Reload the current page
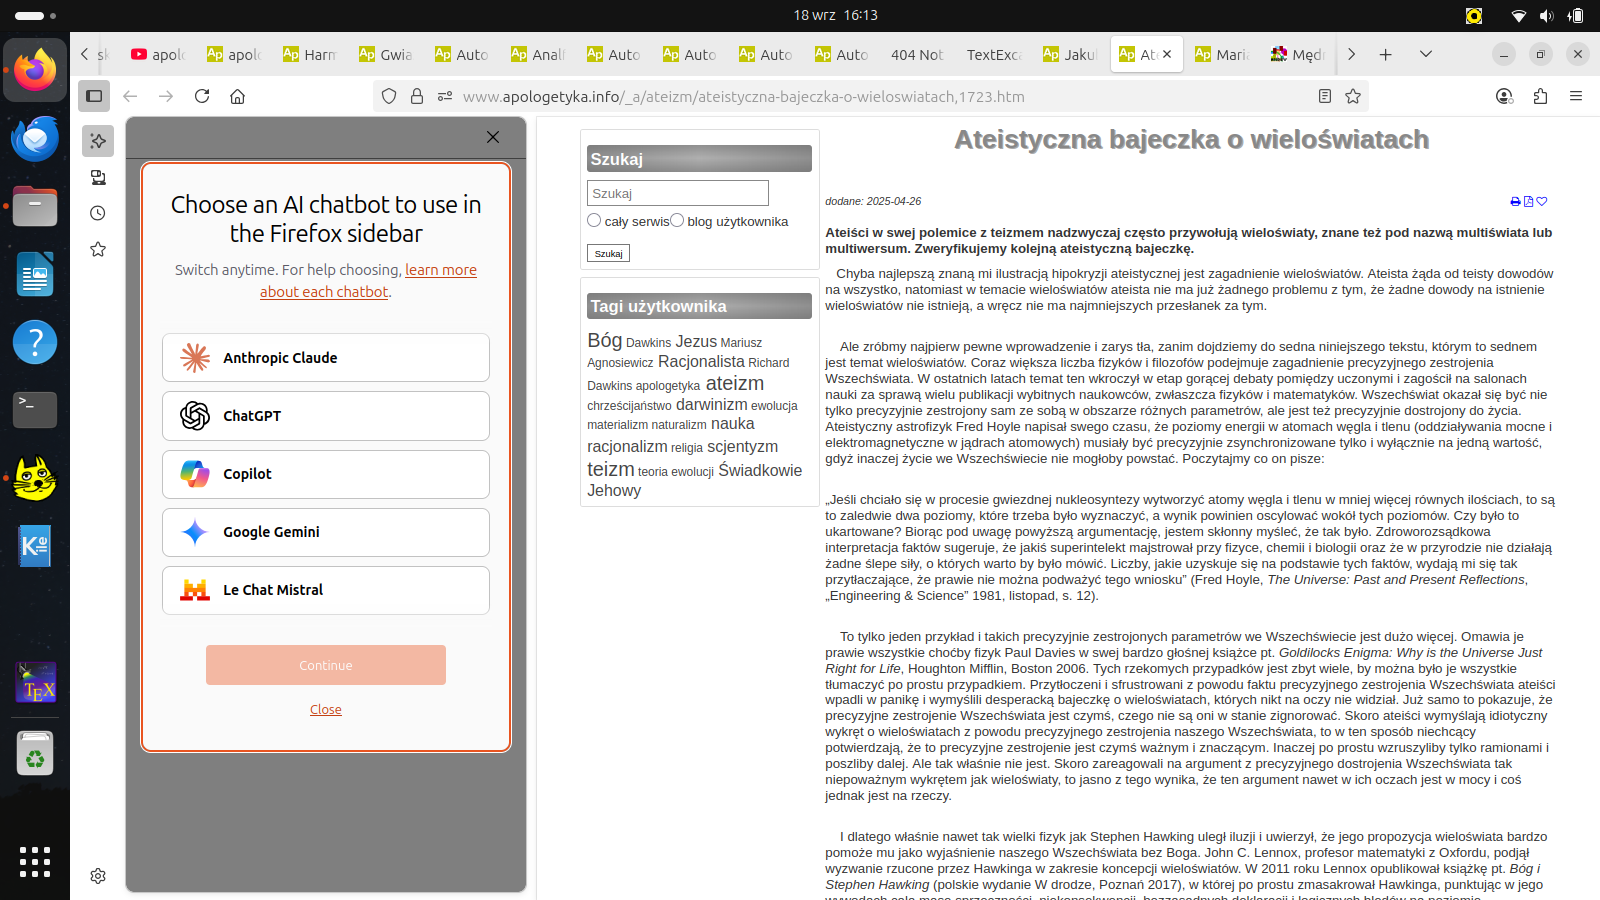Viewport: 1600px width, 900px height. point(202,96)
